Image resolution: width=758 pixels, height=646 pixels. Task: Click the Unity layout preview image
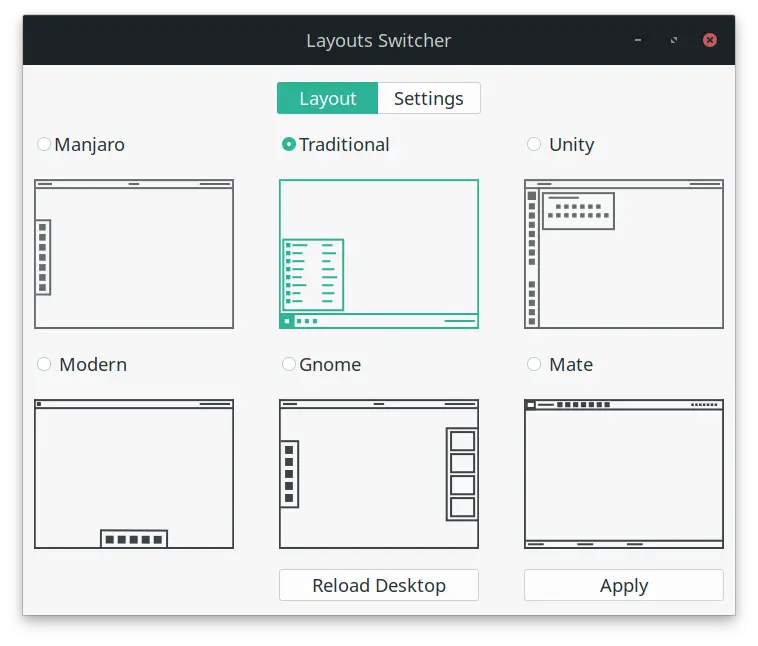(x=624, y=254)
